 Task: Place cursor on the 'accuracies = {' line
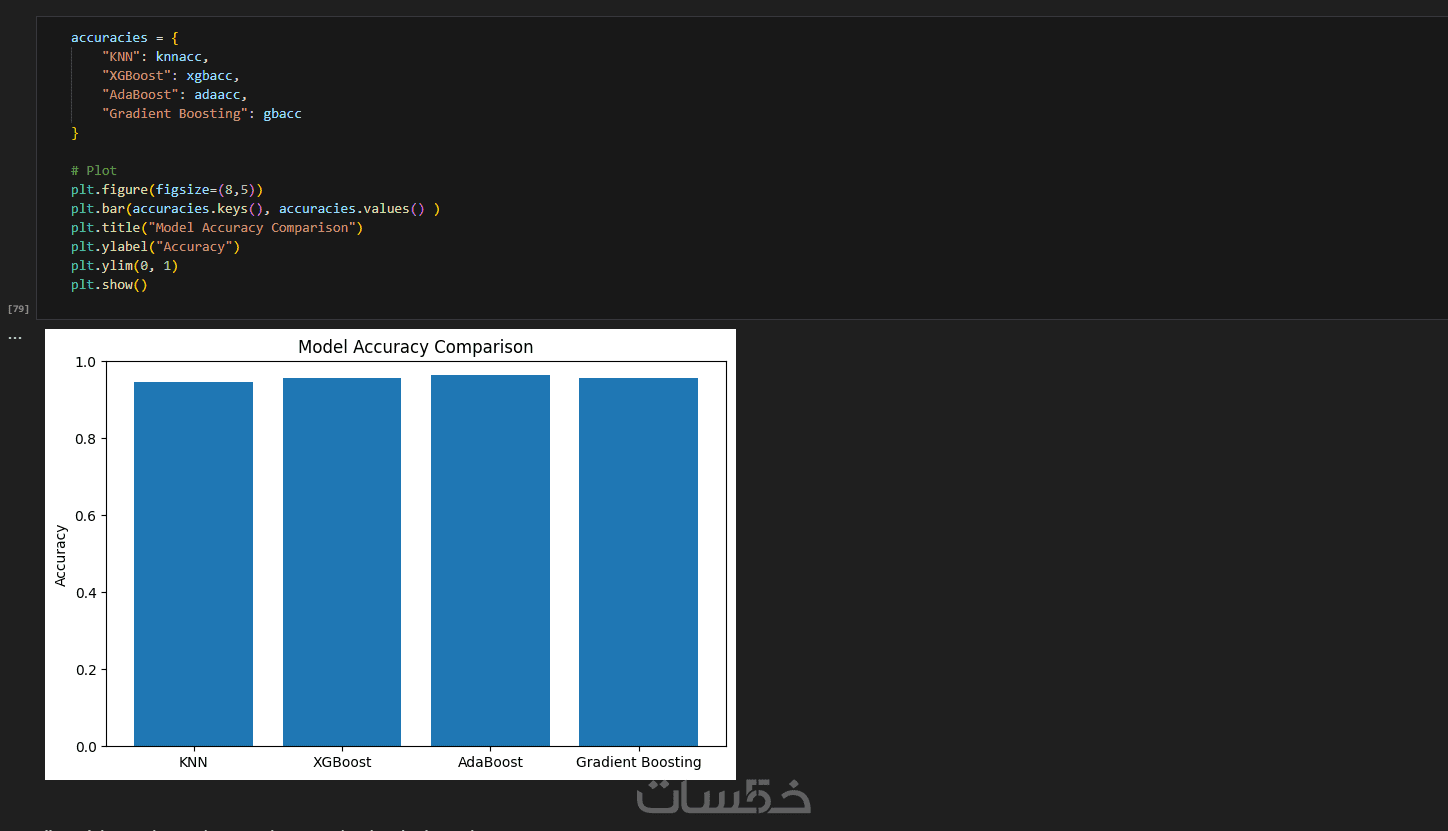click(125, 38)
